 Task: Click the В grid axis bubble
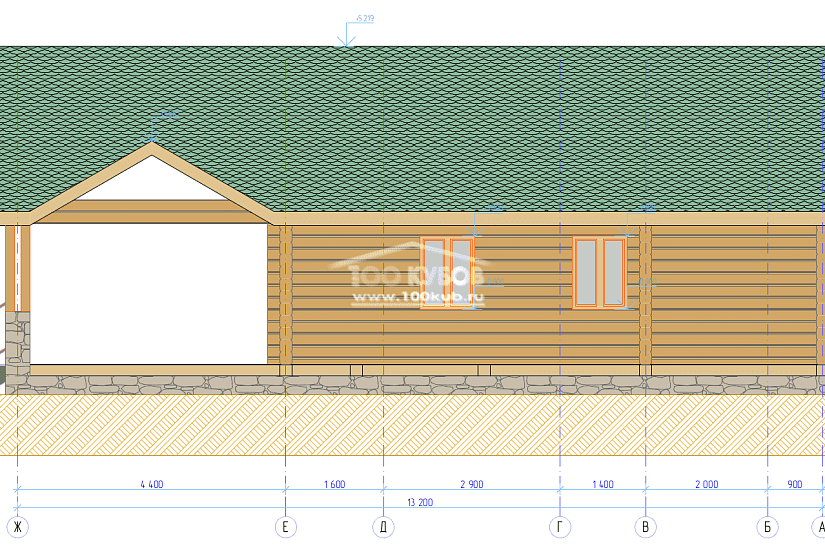(x=646, y=527)
